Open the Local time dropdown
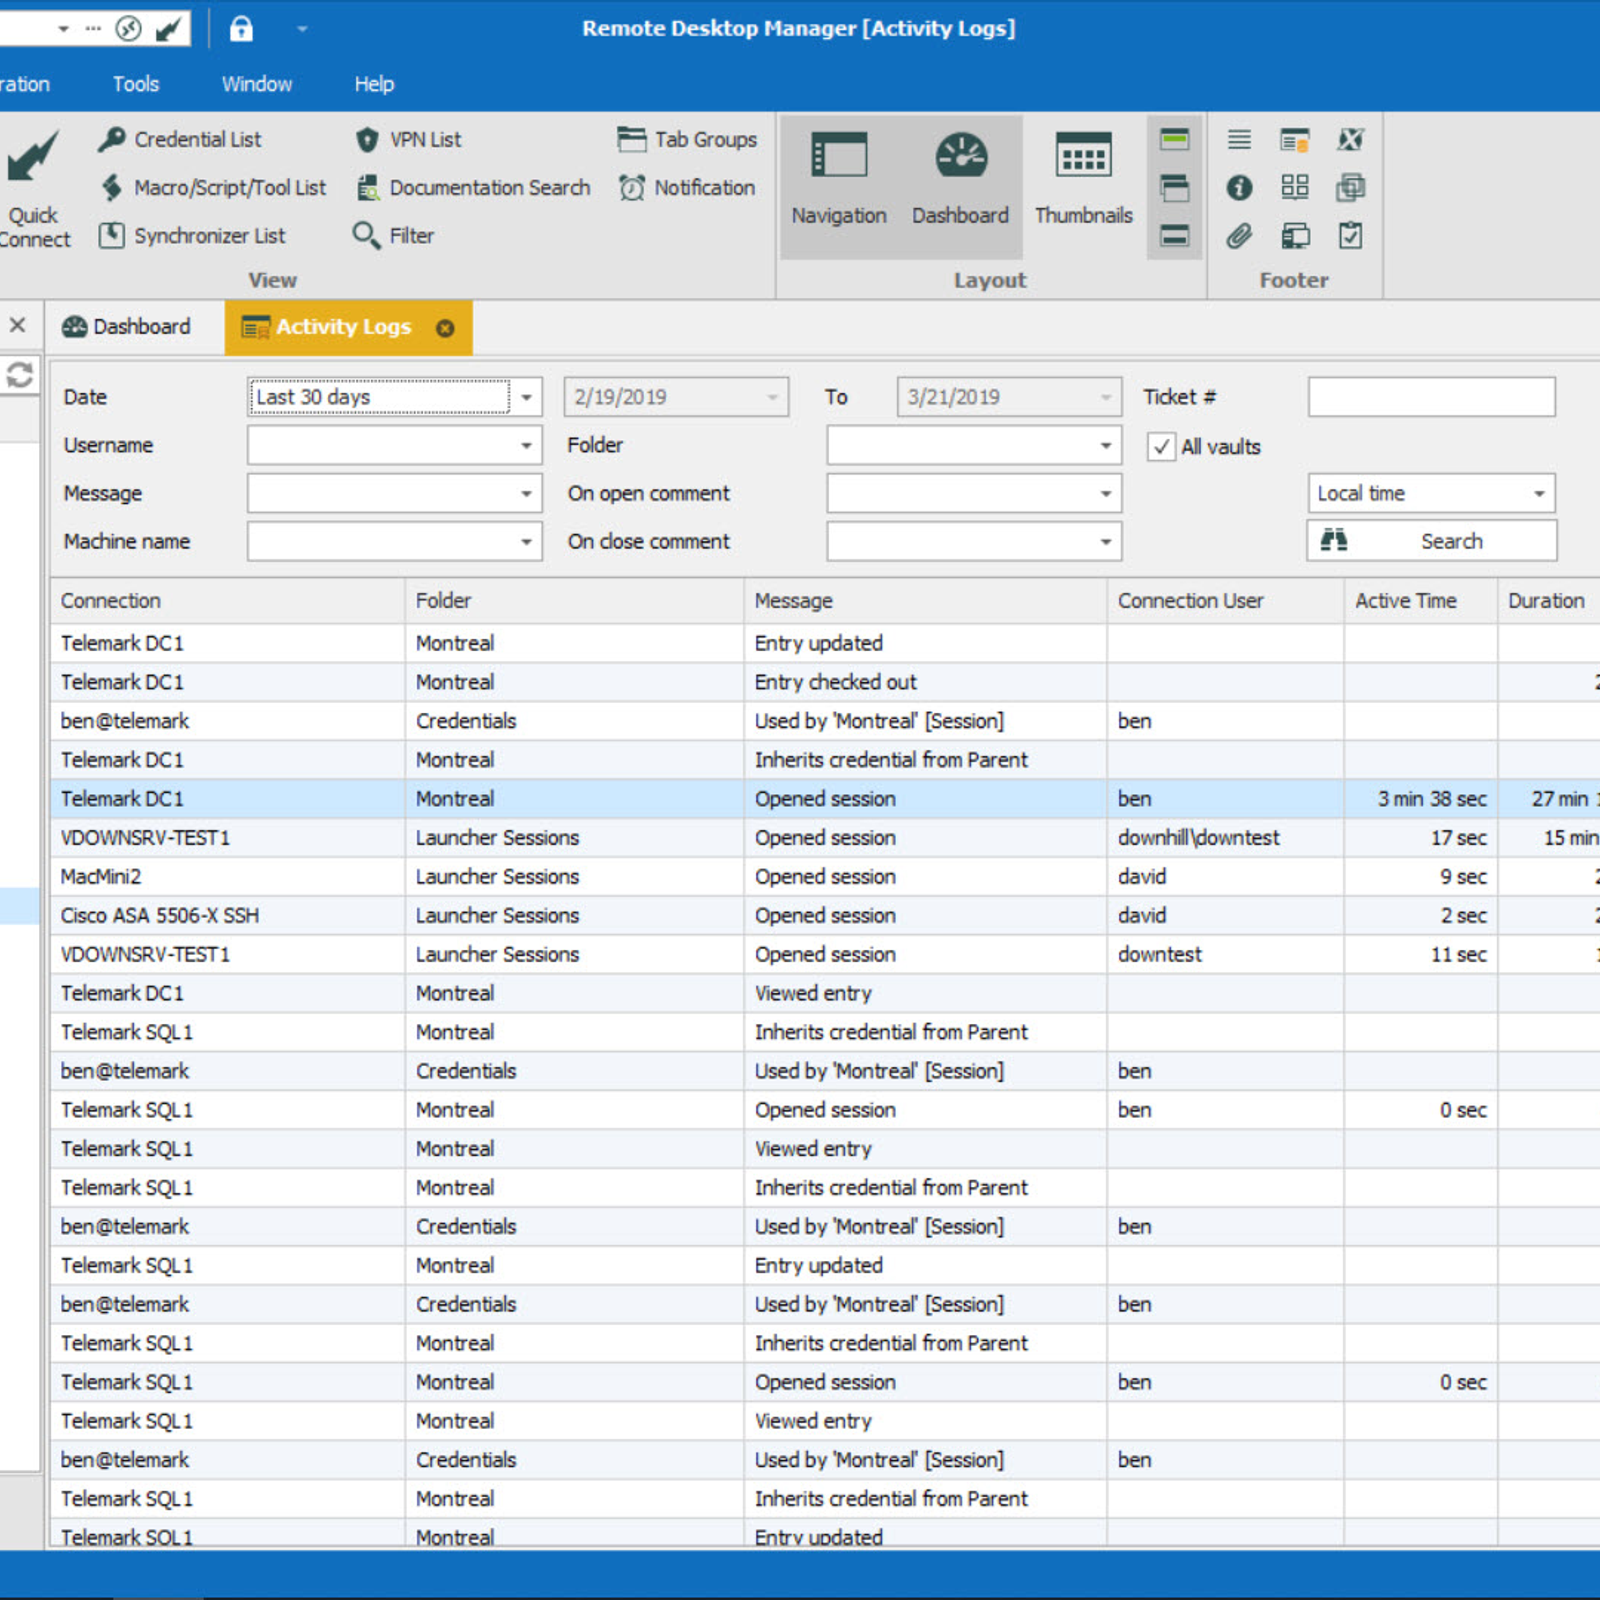The height and width of the screenshot is (1600, 1600). click(1538, 492)
